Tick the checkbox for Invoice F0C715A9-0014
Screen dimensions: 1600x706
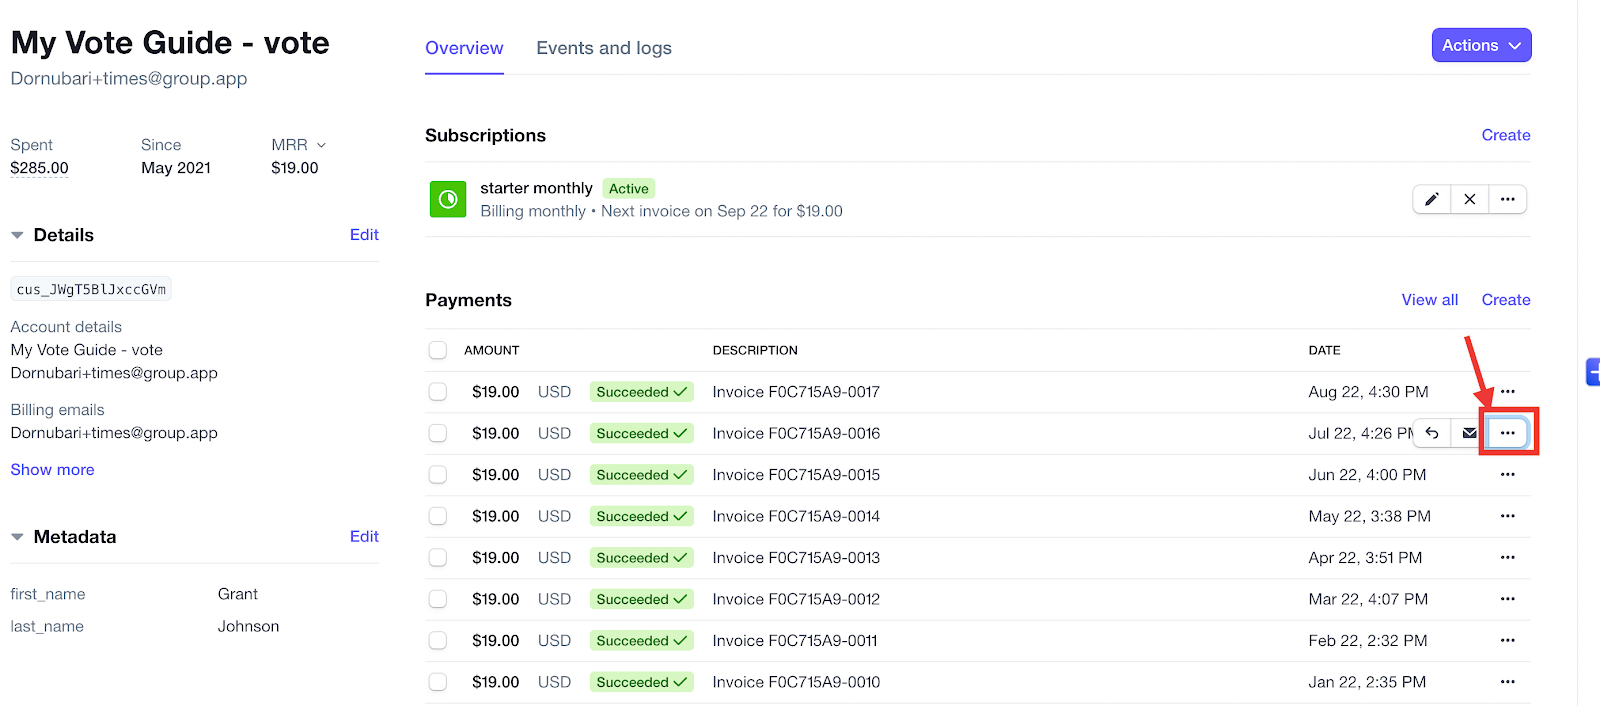coord(438,516)
